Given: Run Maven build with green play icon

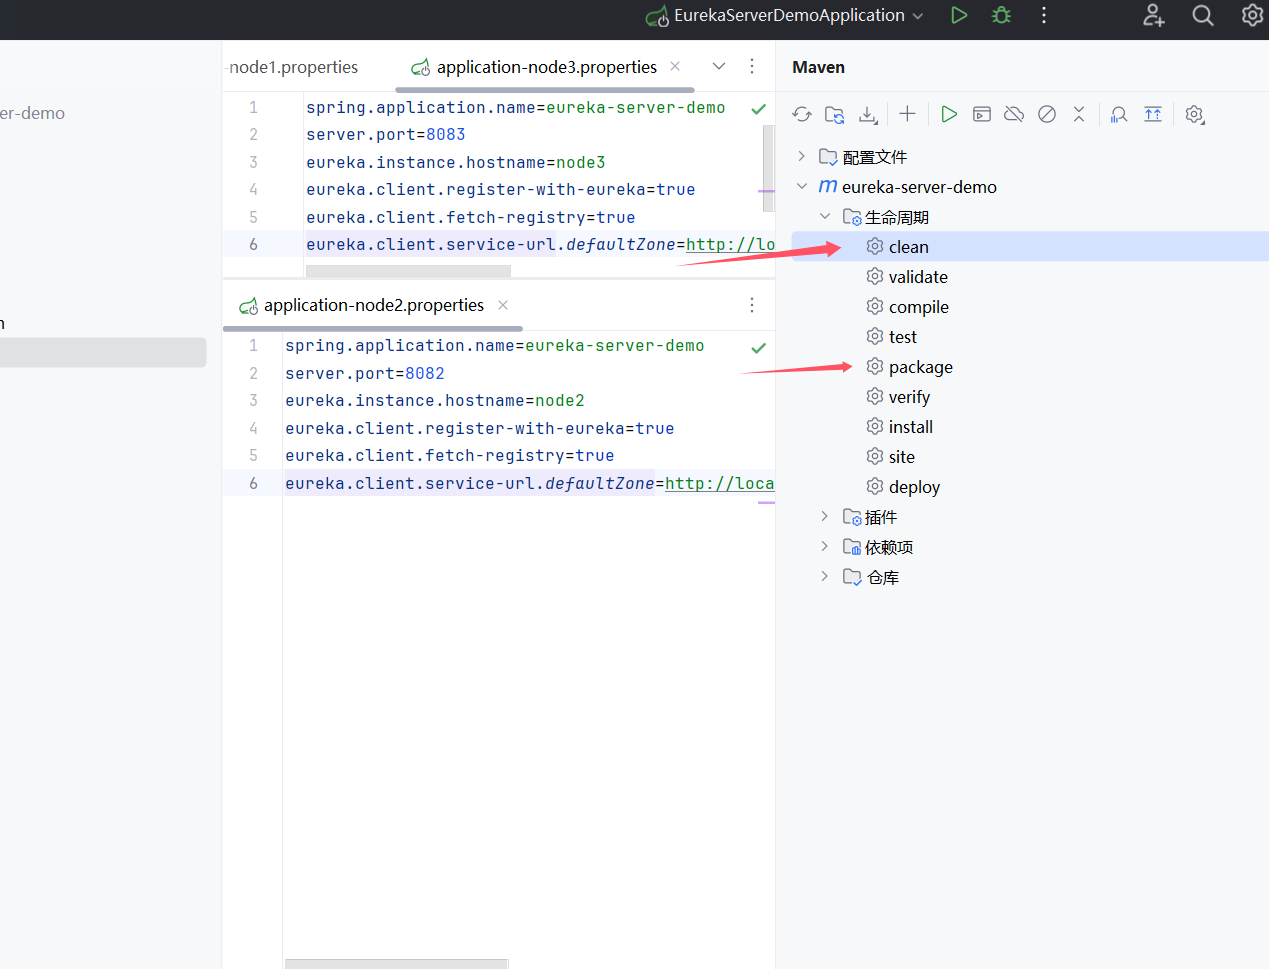Looking at the screenshot, I should (x=949, y=114).
